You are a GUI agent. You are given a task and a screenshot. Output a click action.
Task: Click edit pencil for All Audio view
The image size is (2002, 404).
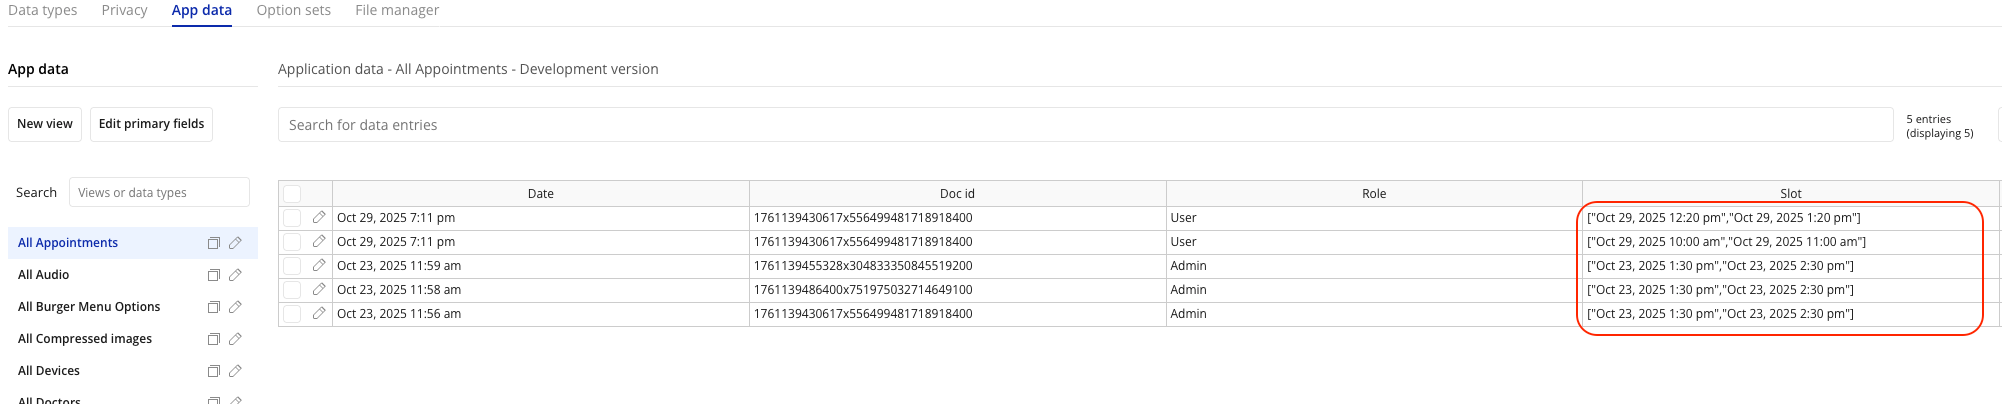click(x=235, y=275)
